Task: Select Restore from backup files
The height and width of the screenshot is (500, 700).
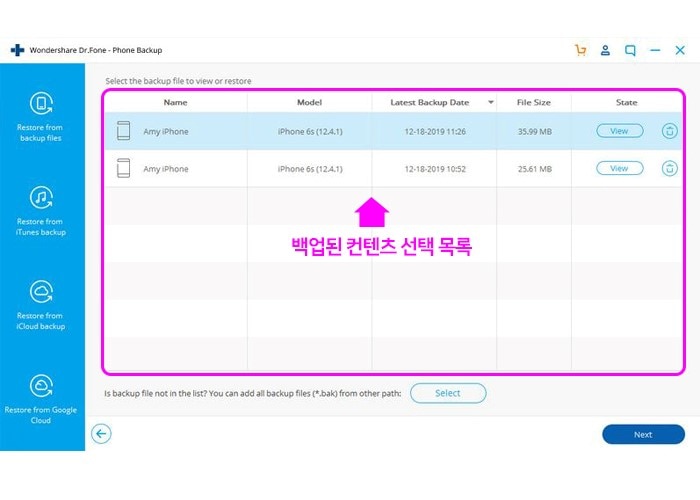Action: point(41,117)
